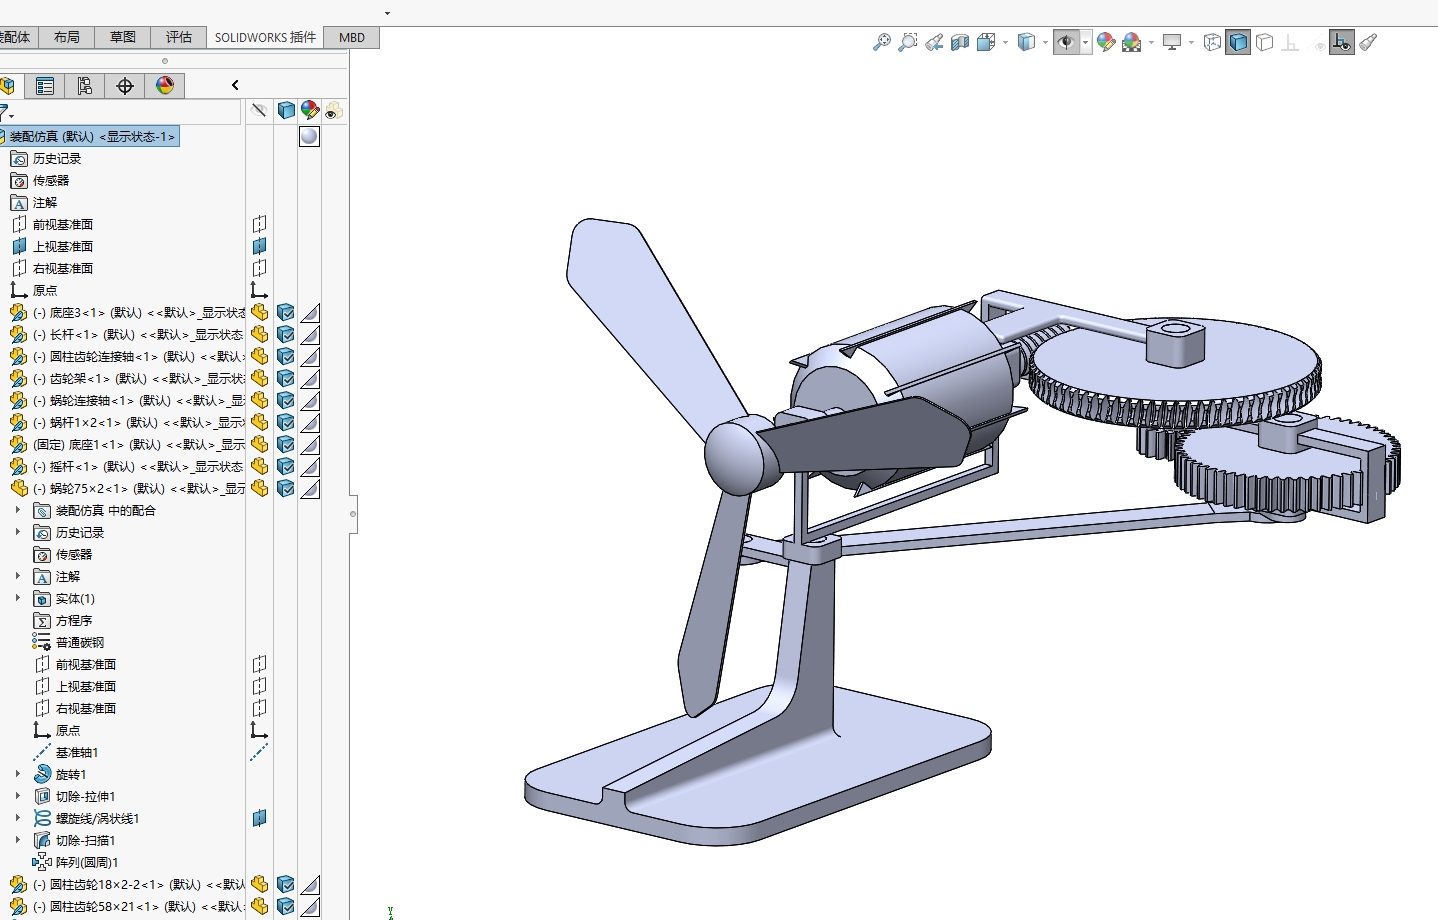Expand the 实体(1) folder

point(17,598)
